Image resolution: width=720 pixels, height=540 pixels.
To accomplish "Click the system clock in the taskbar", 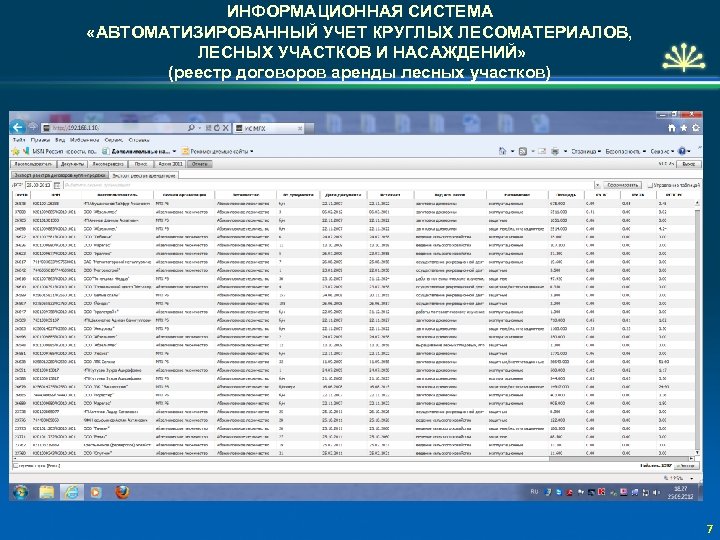I will (680, 492).
